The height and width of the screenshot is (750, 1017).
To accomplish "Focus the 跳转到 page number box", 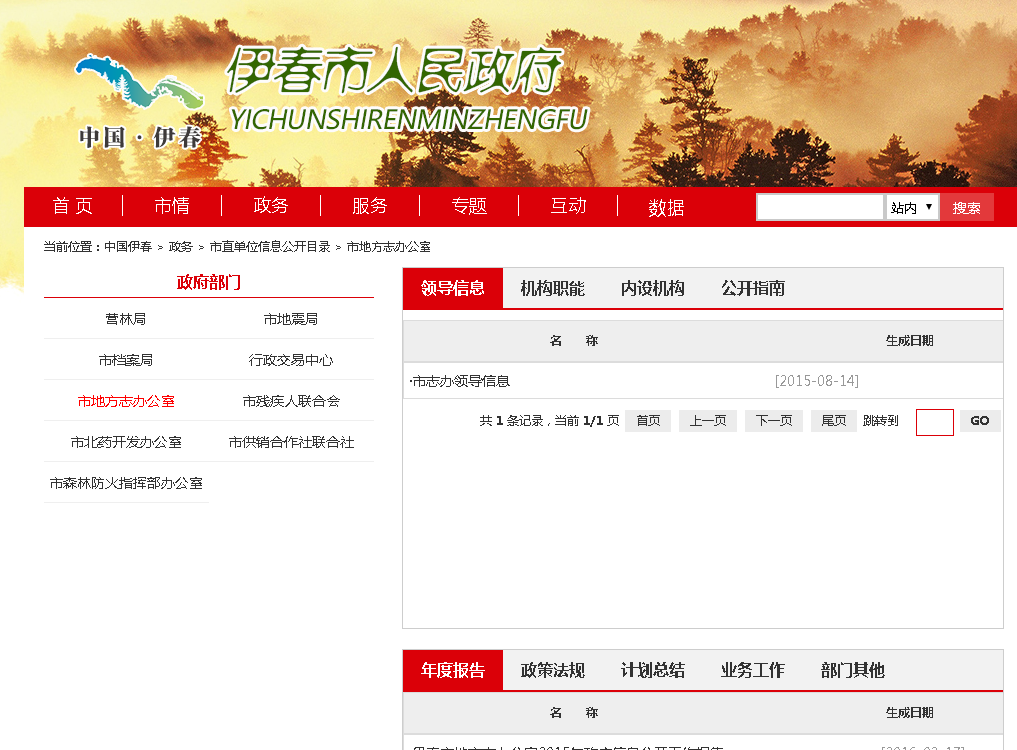I will point(935,422).
